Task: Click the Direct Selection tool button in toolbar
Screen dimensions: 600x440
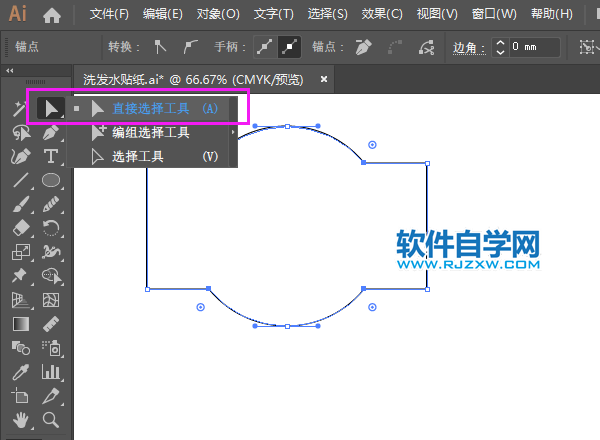Action: click(x=51, y=109)
